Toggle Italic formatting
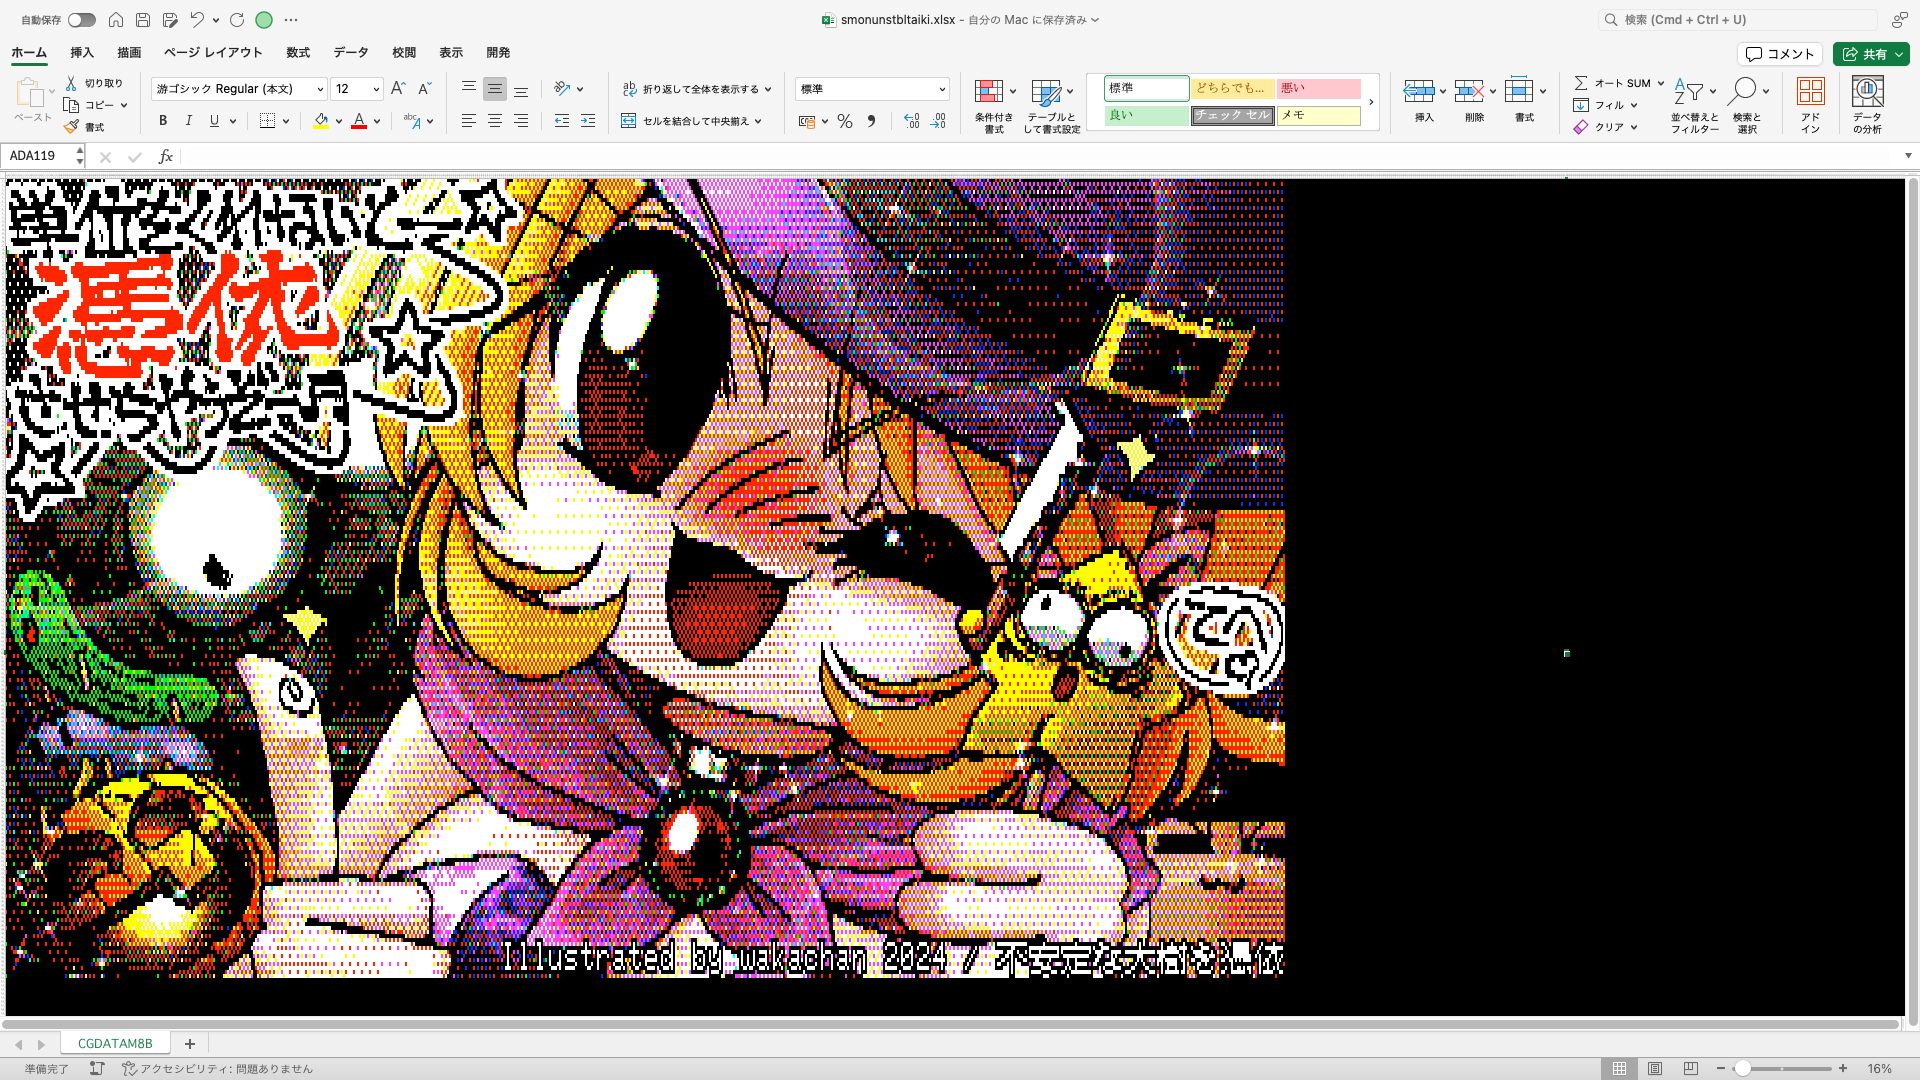Image resolution: width=1920 pixels, height=1080 pixels. coord(188,121)
